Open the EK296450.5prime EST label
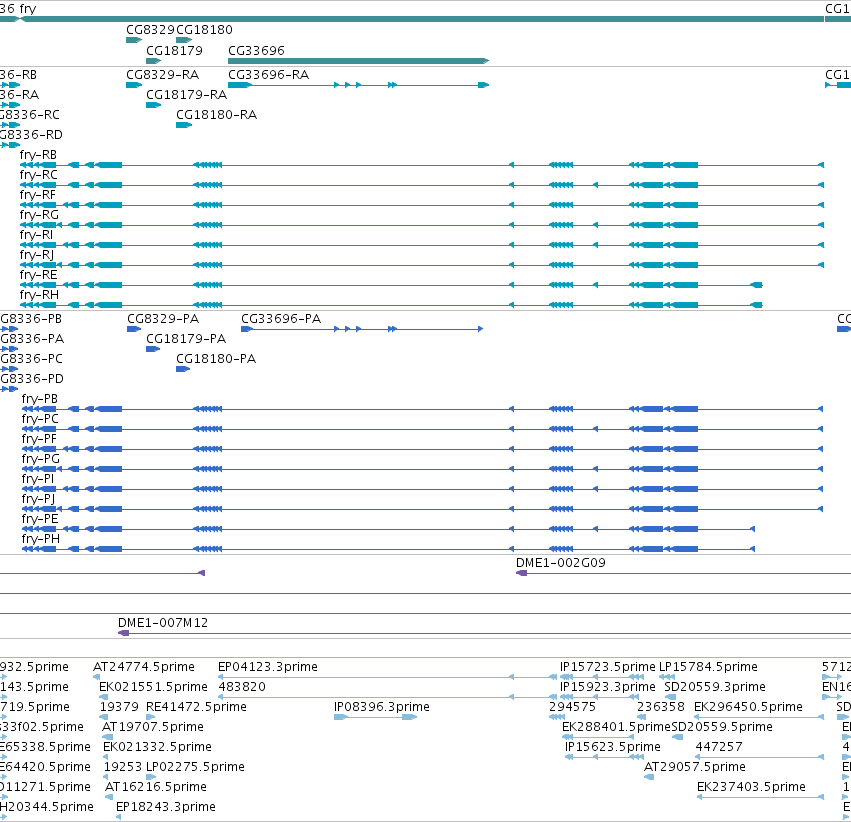Screen dimensions: 851x822 coord(748,707)
